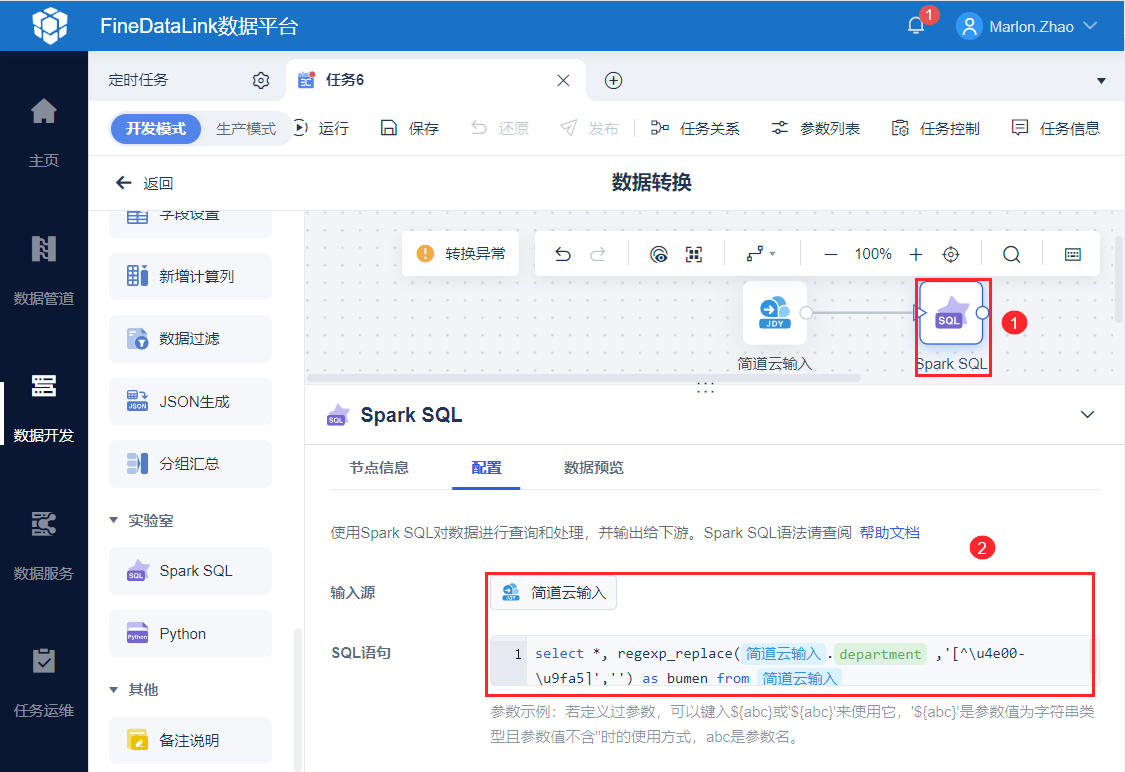Click the 100% zoom value
The image size is (1125, 772).
[x=873, y=254]
